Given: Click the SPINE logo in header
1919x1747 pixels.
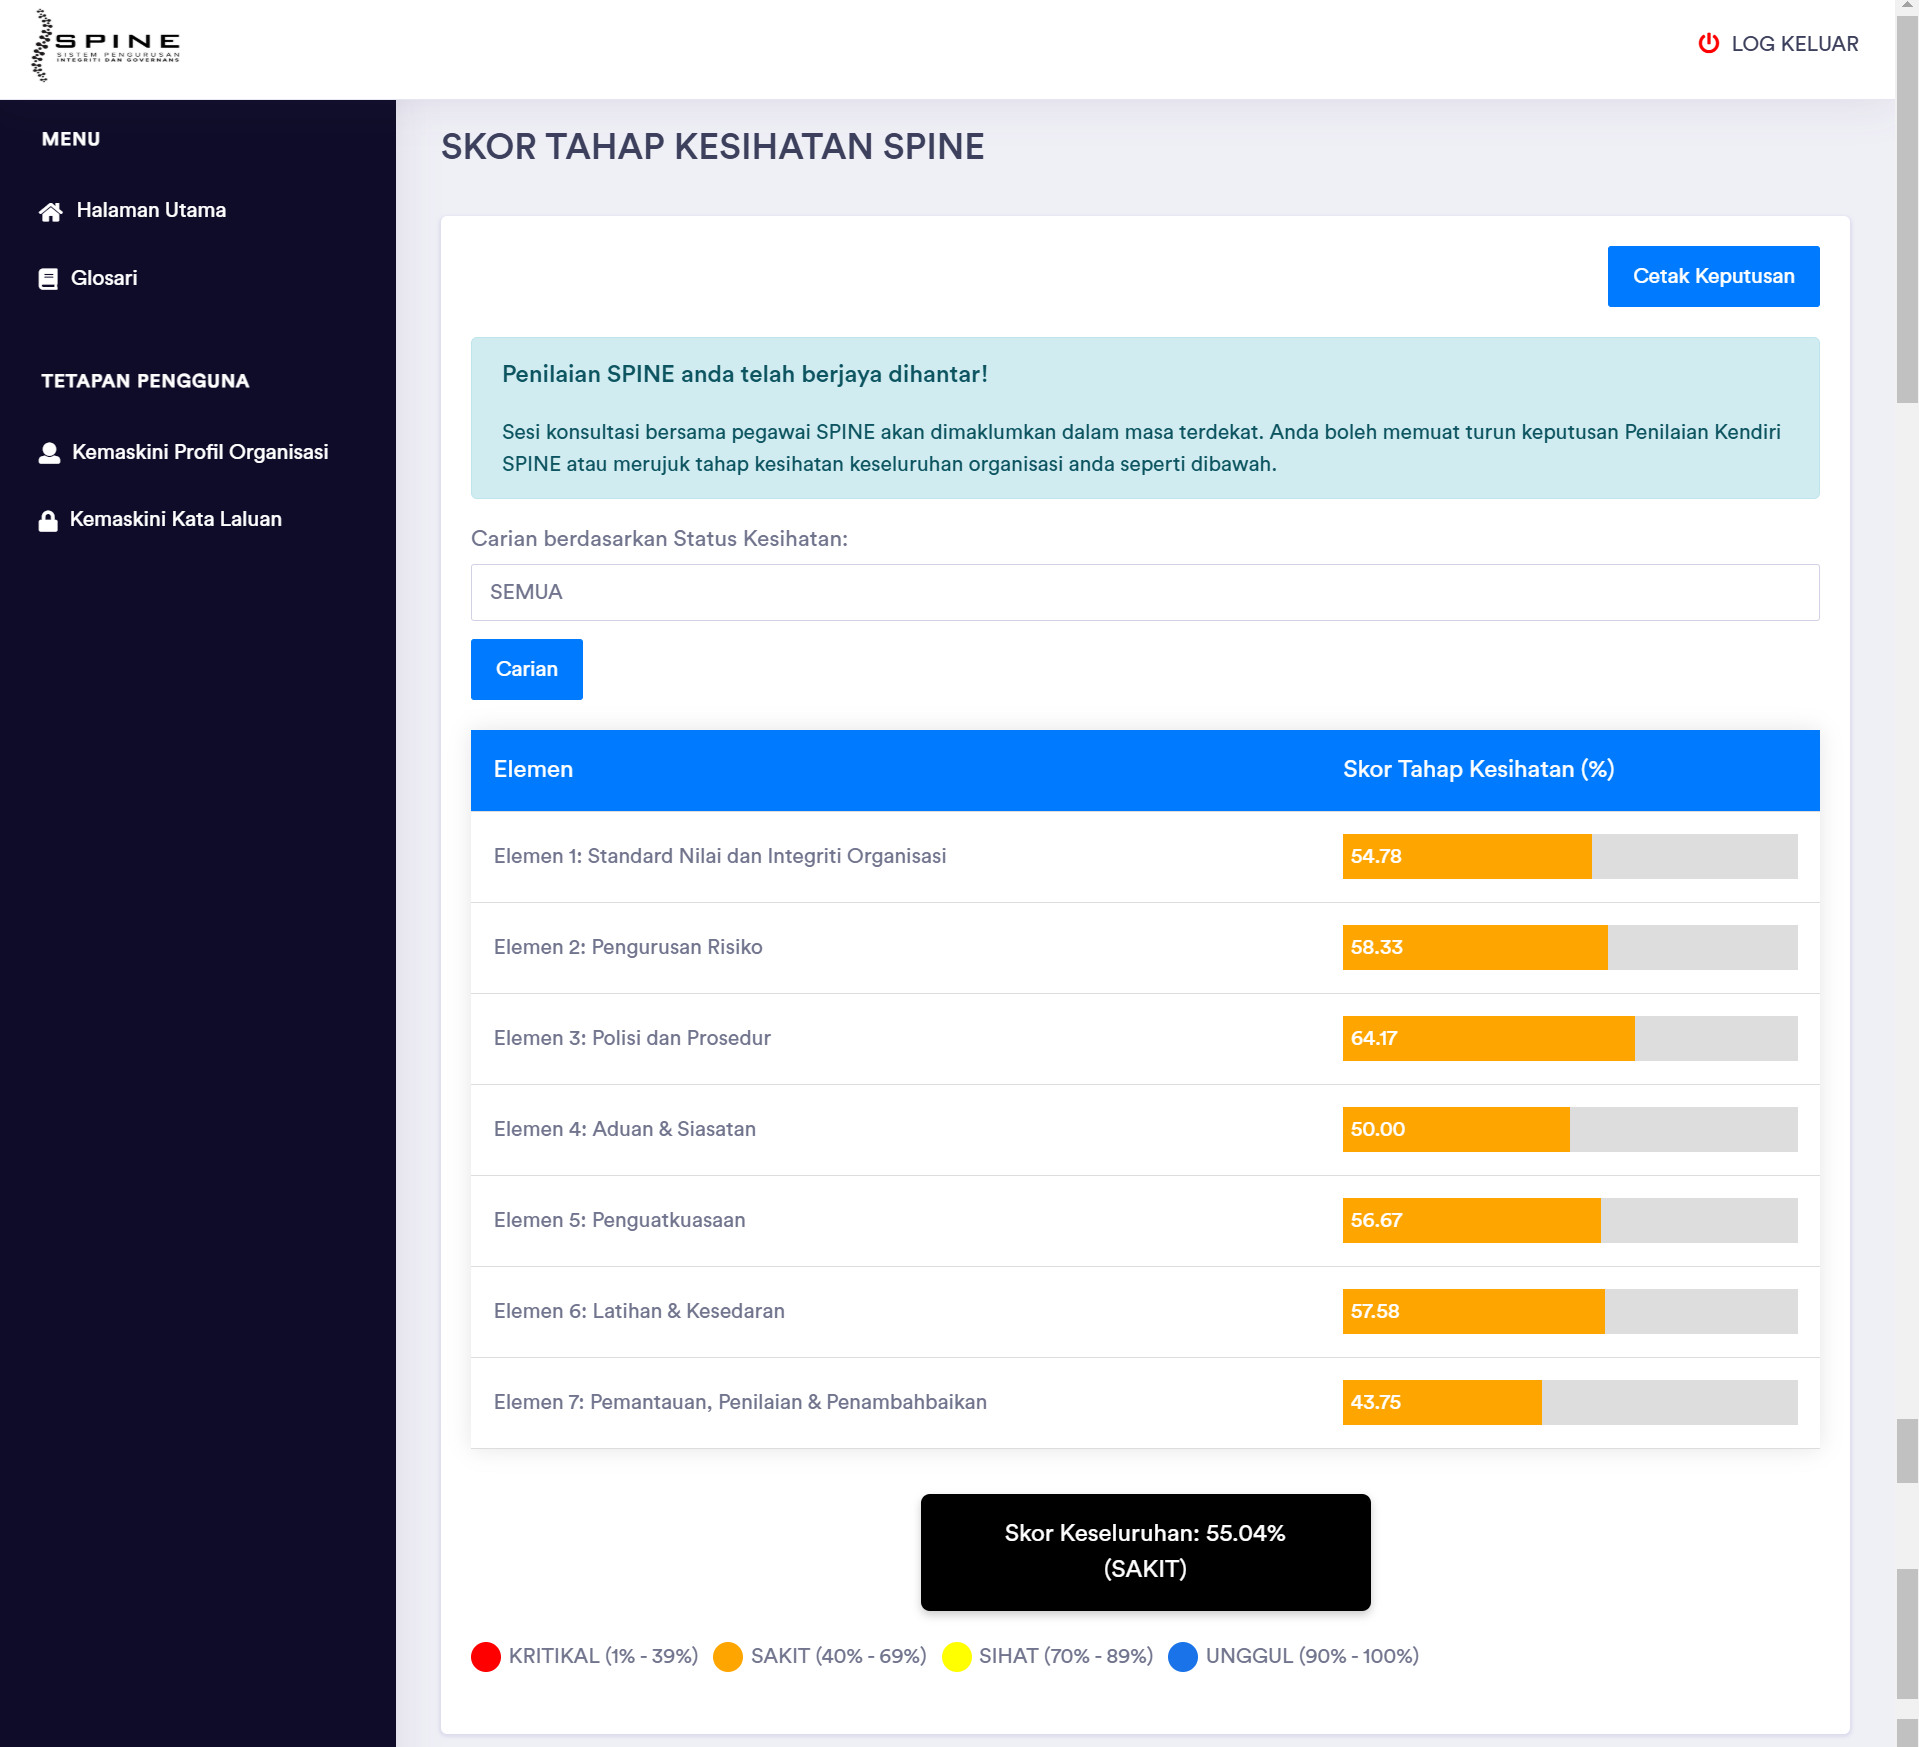Looking at the screenshot, I should pyautogui.click(x=106, y=46).
